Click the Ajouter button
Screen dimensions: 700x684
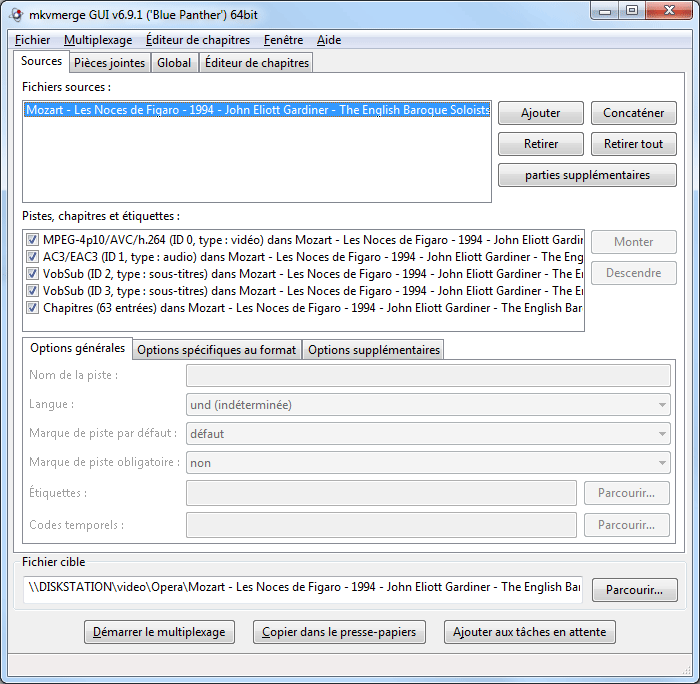click(541, 113)
